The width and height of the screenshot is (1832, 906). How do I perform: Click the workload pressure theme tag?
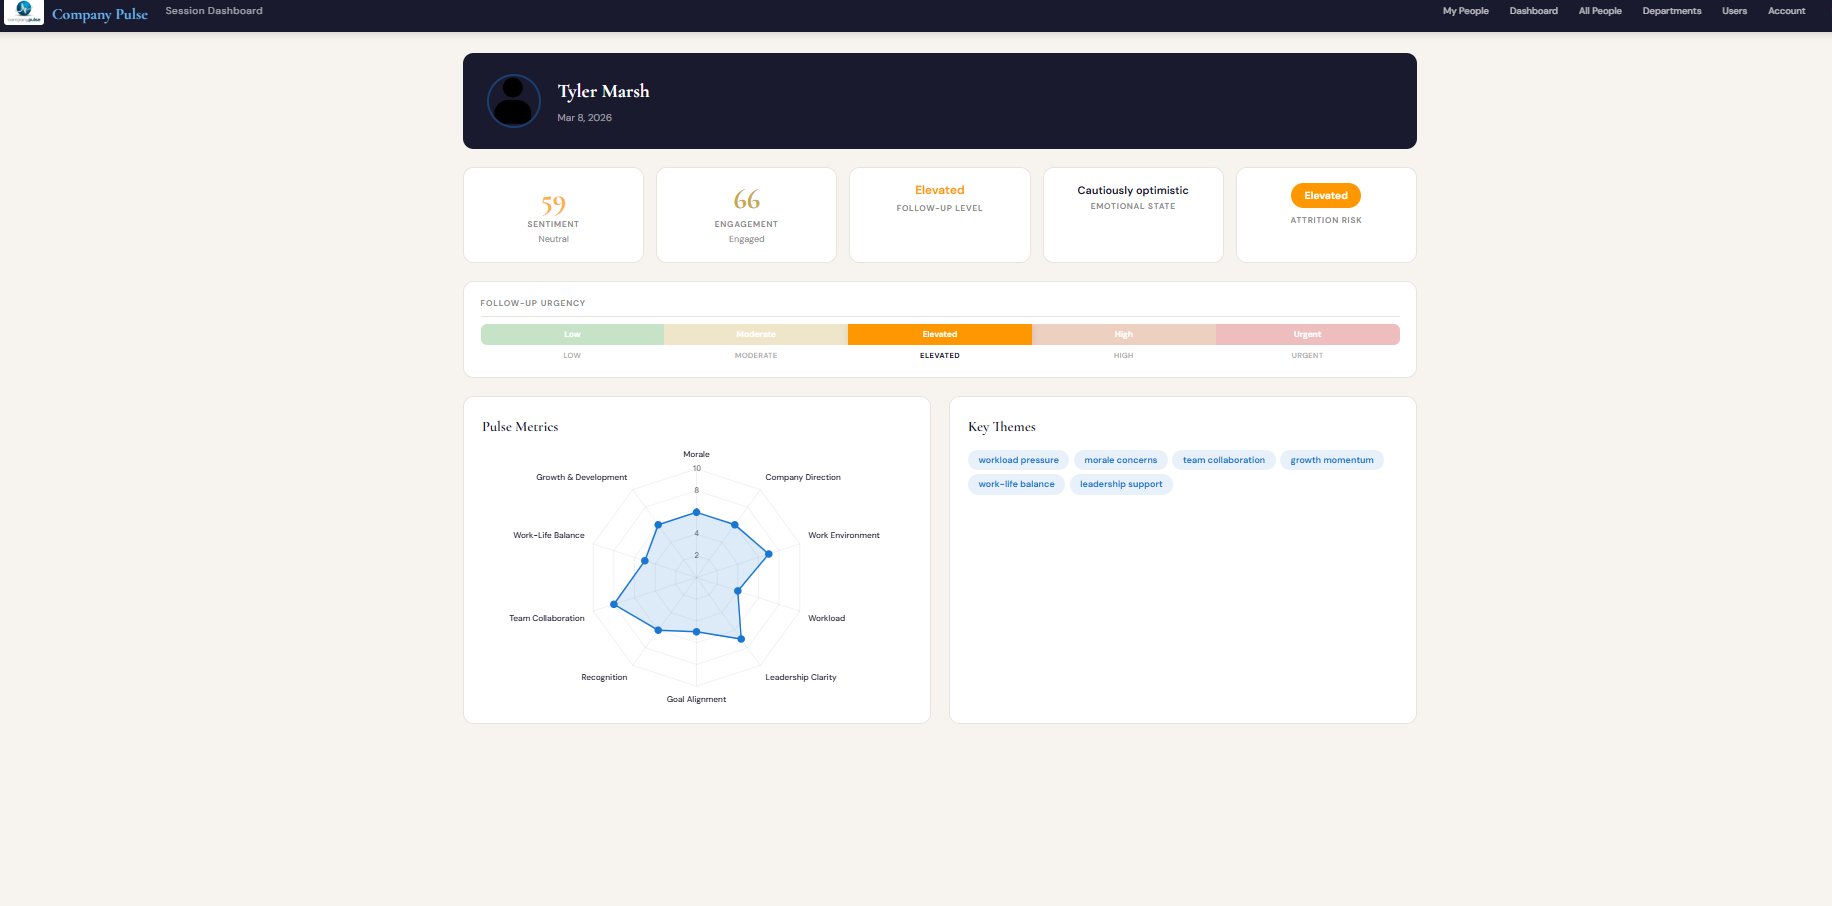click(1018, 460)
